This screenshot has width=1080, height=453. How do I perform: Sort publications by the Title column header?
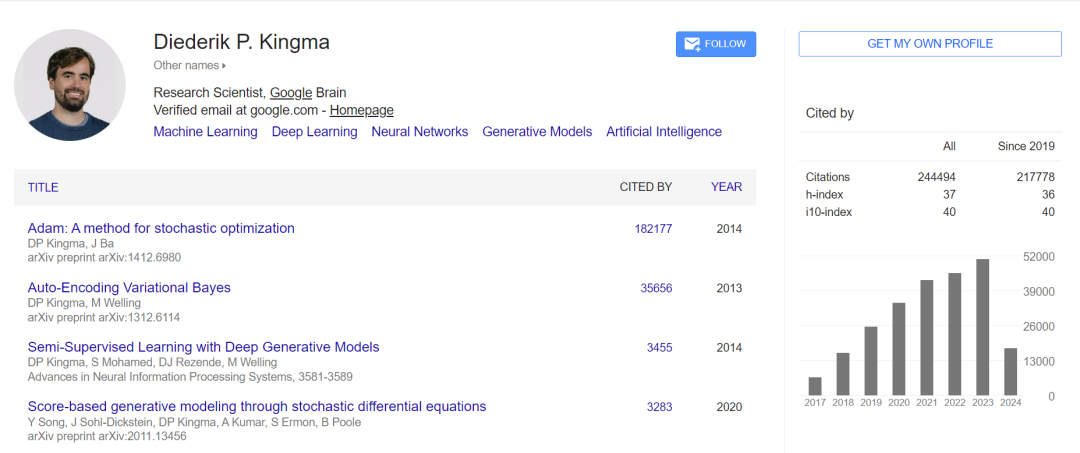pyautogui.click(x=43, y=187)
